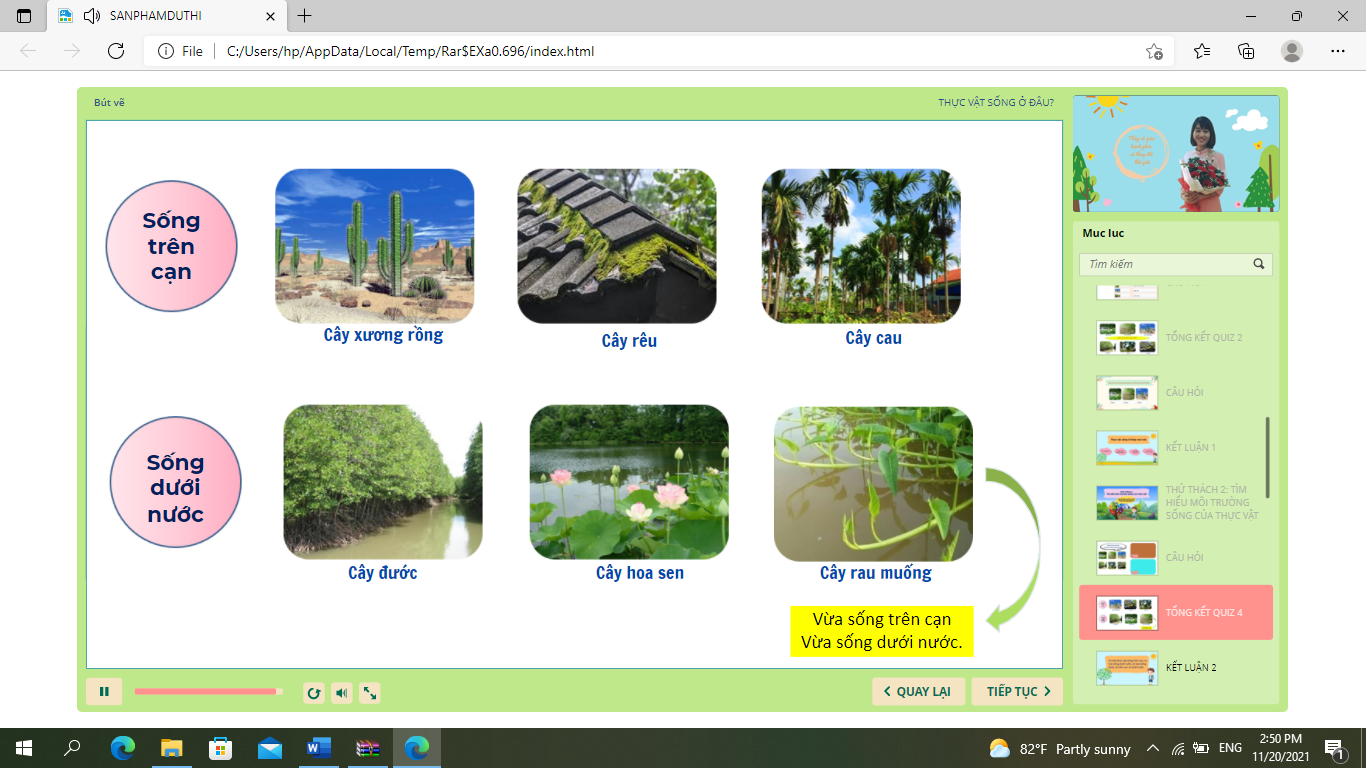
Task: Open a new browser tab
Action: [x=305, y=16]
